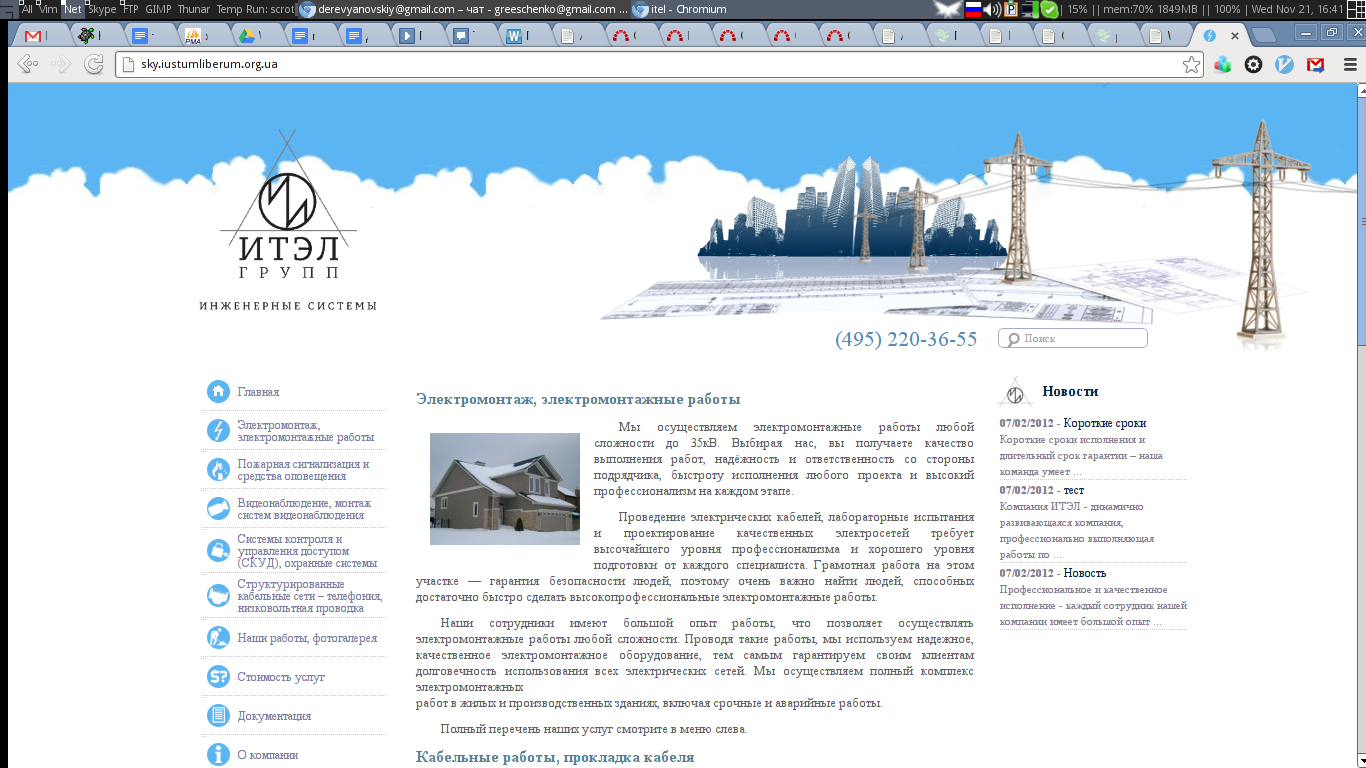Screen dimensions: 1366x768
Task: Switch to the Net workspace in the panel
Action: 72,8
